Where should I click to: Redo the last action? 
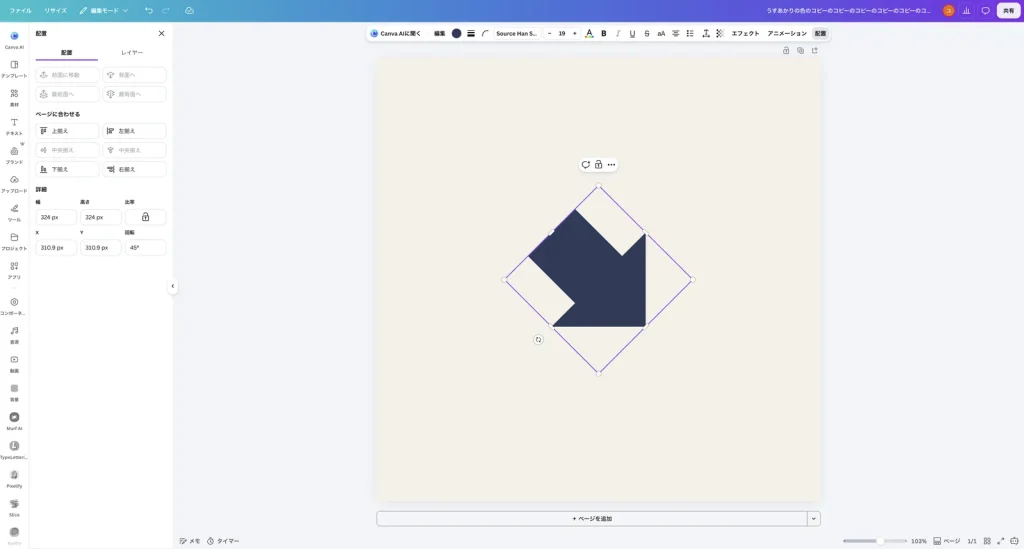point(166,10)
